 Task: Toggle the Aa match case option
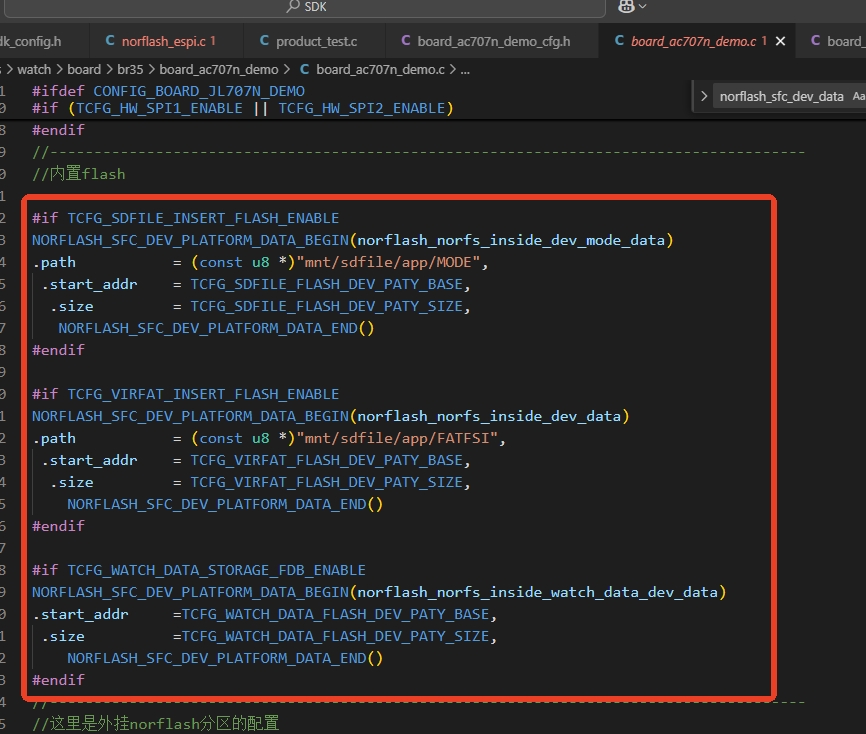click(x=859, y=97)
